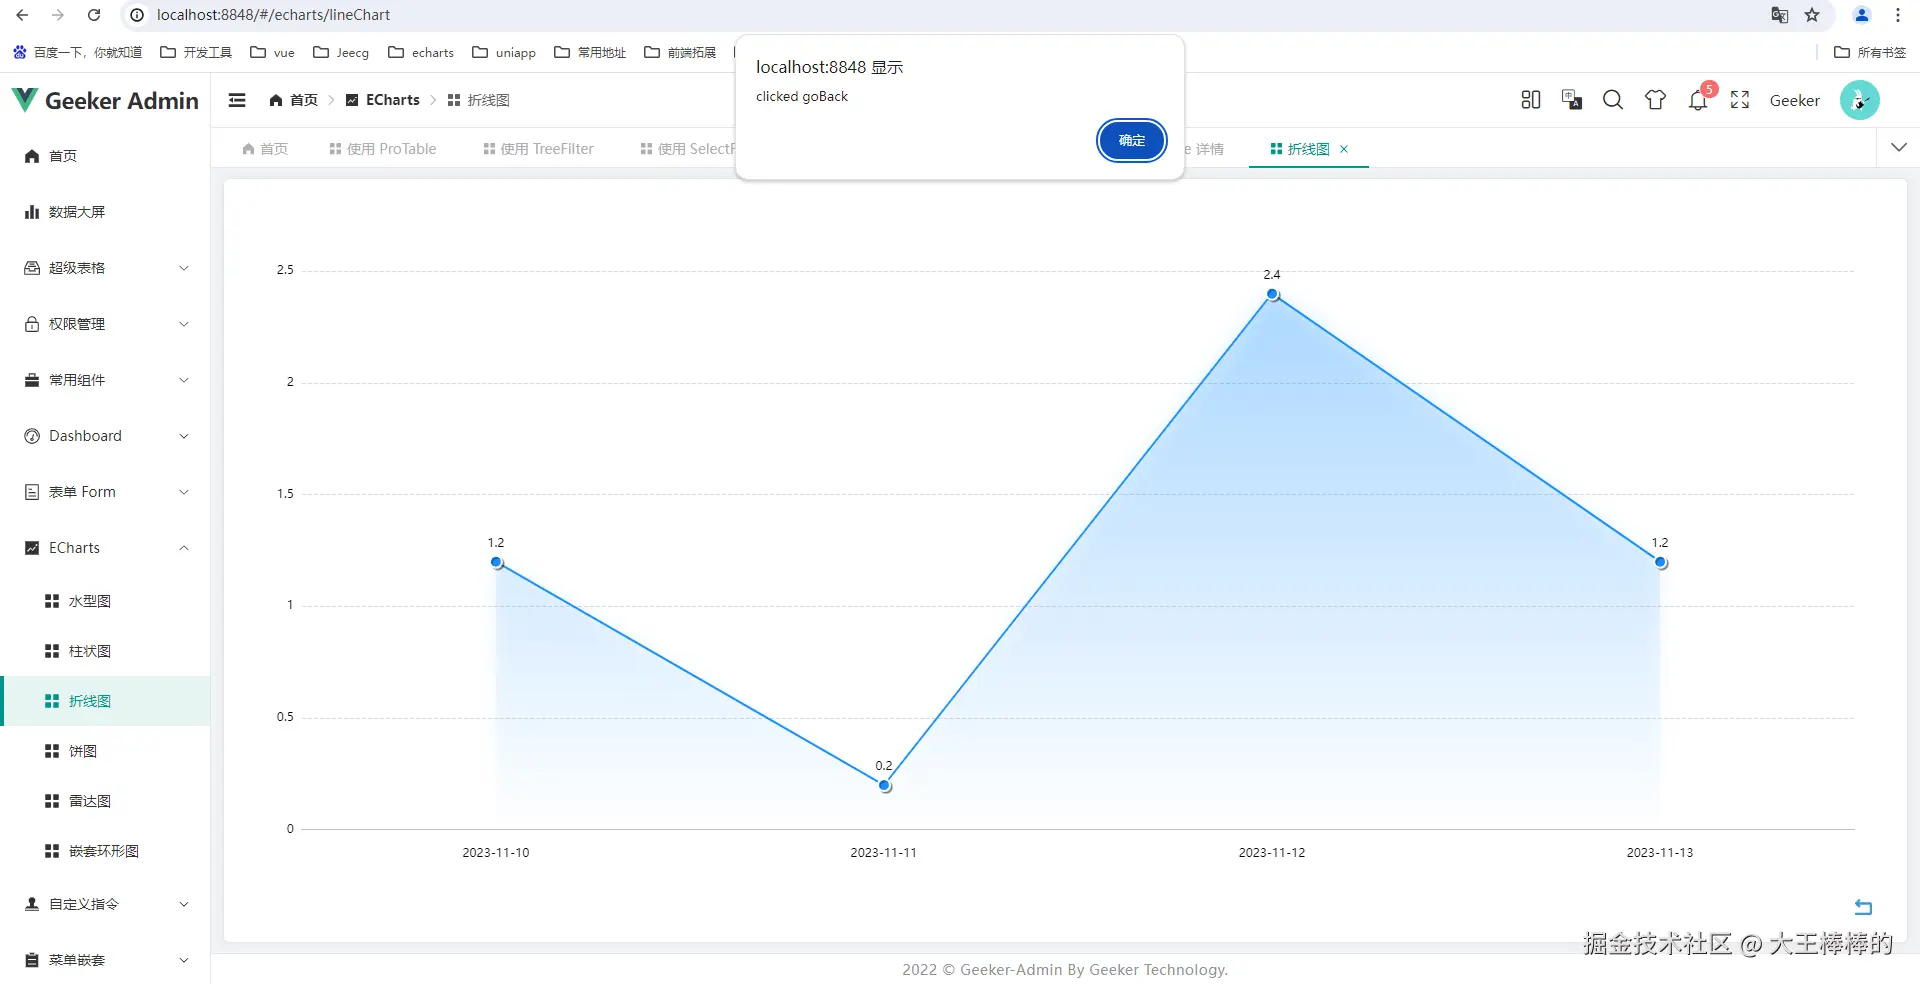The height and width of the screenshot is (984, 1920).
Task: Open the 所有书签 folder
Action: coord(1870,52)
